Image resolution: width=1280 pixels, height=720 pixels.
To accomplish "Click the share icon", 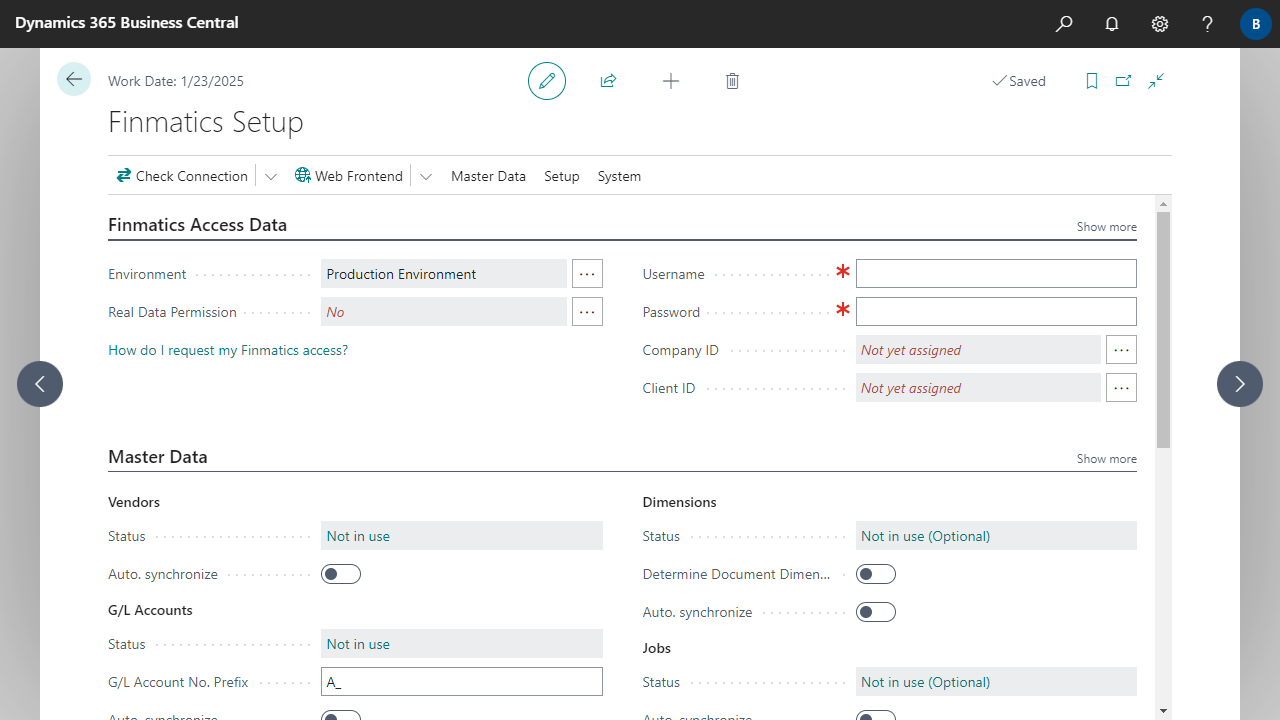I will [x=608, y=81].
